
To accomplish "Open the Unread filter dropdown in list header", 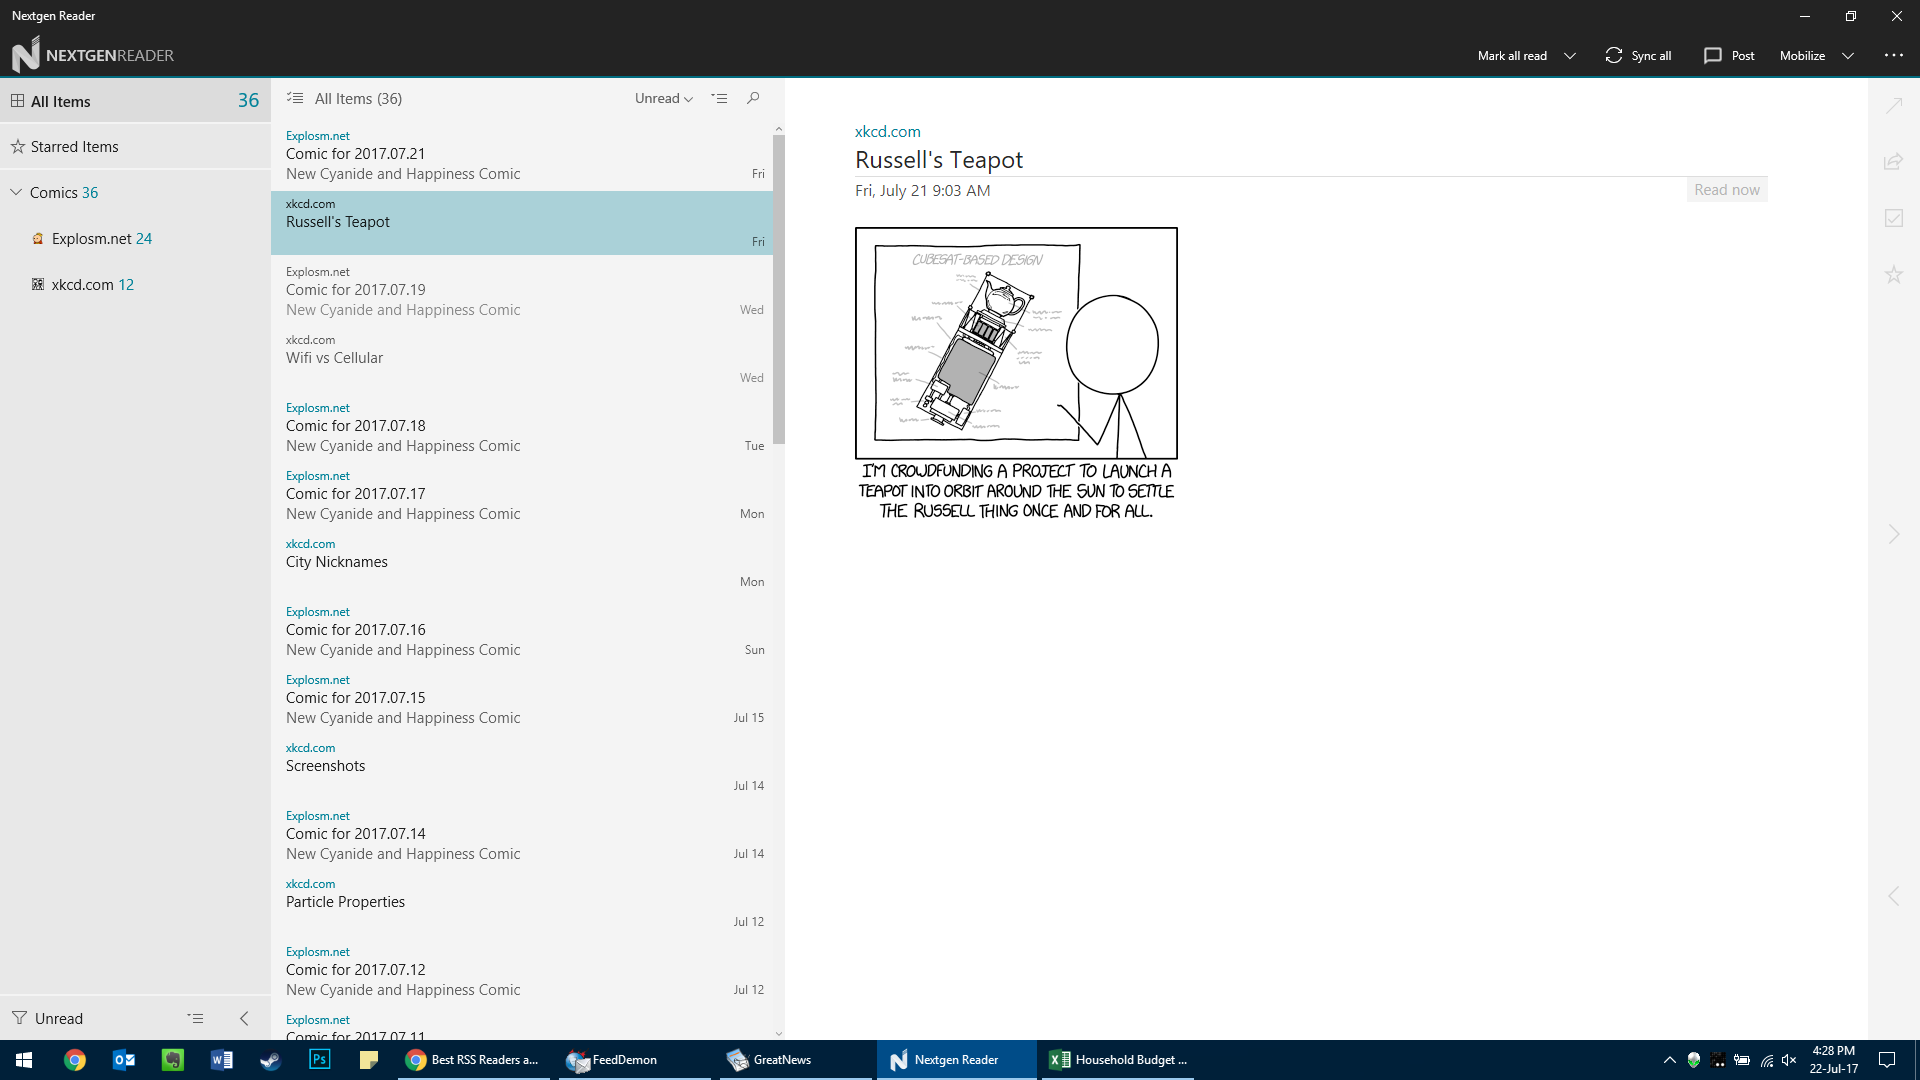I will coord(663,98).
